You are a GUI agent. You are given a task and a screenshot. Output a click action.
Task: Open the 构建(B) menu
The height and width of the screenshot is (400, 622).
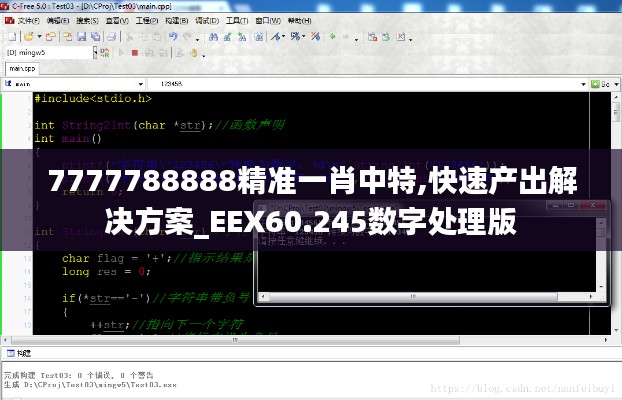[x=177, y=21]
